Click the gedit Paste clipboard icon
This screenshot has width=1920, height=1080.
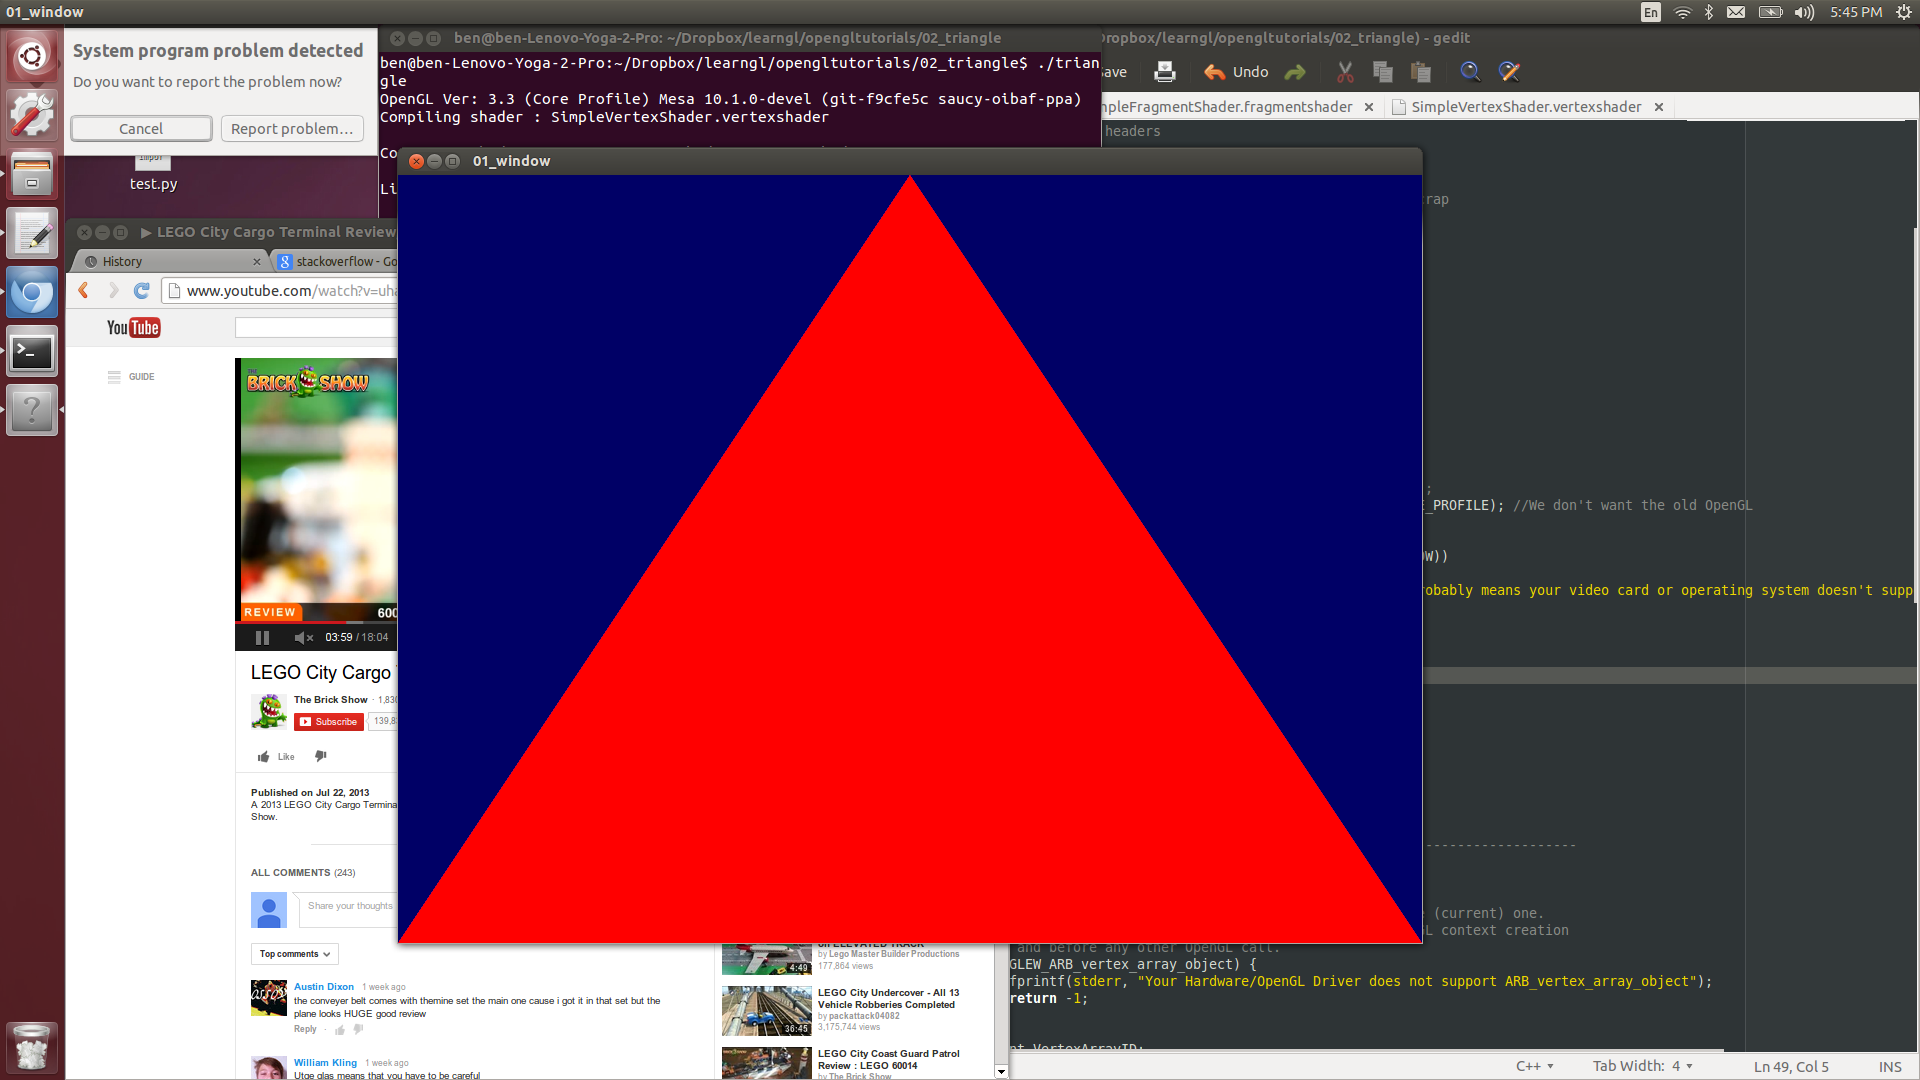point(1421,72)
